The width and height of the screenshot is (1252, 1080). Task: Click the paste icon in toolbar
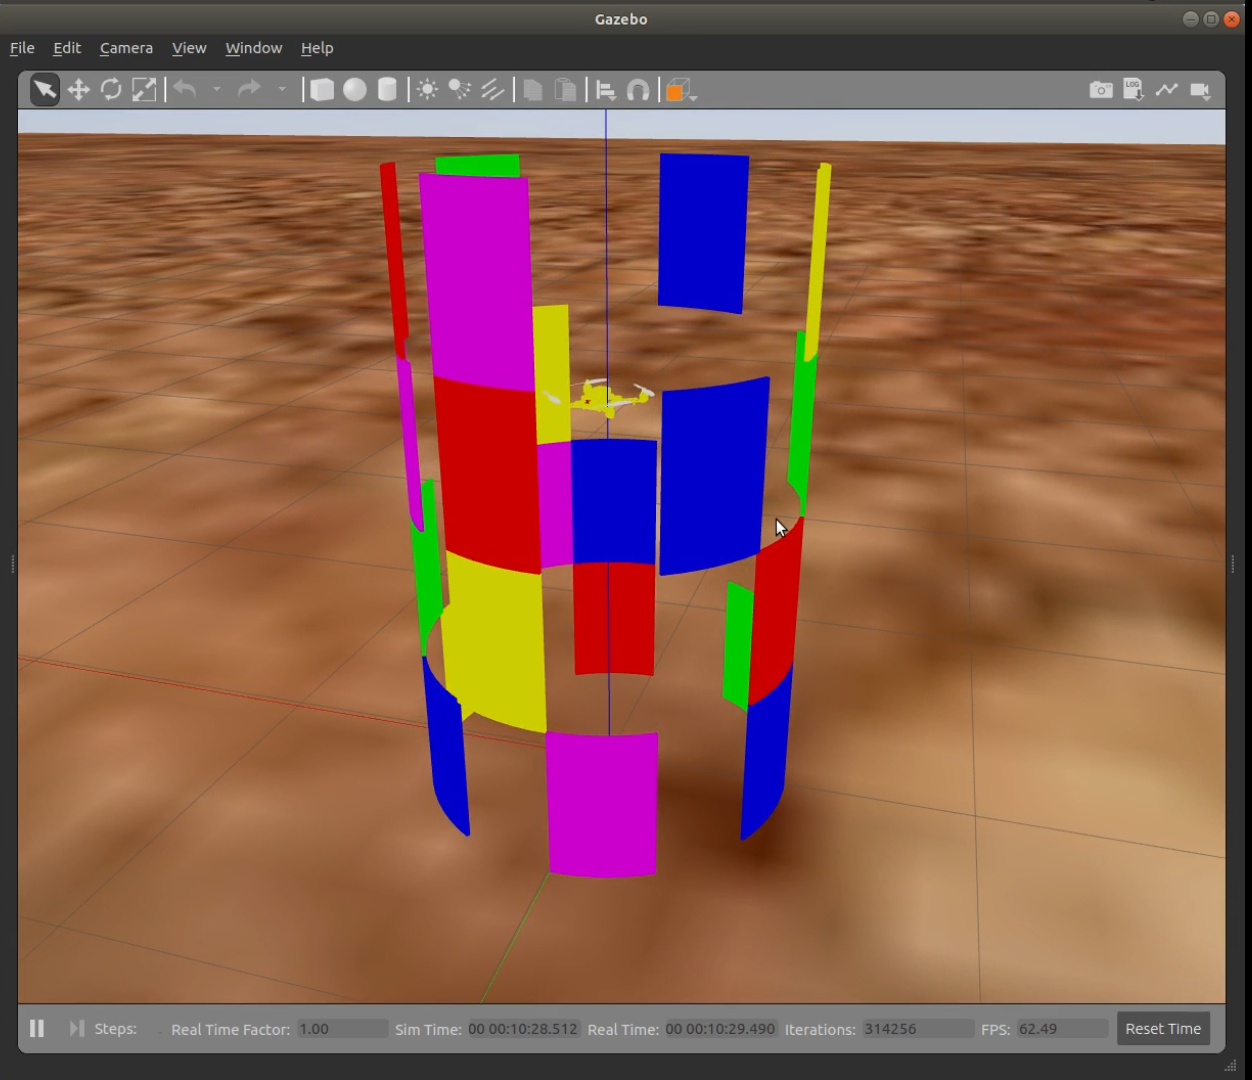click(566, 90)
